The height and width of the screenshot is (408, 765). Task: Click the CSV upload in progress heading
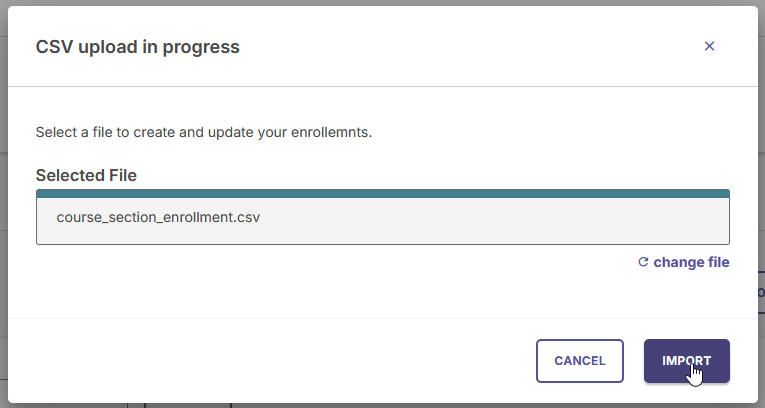138,47
